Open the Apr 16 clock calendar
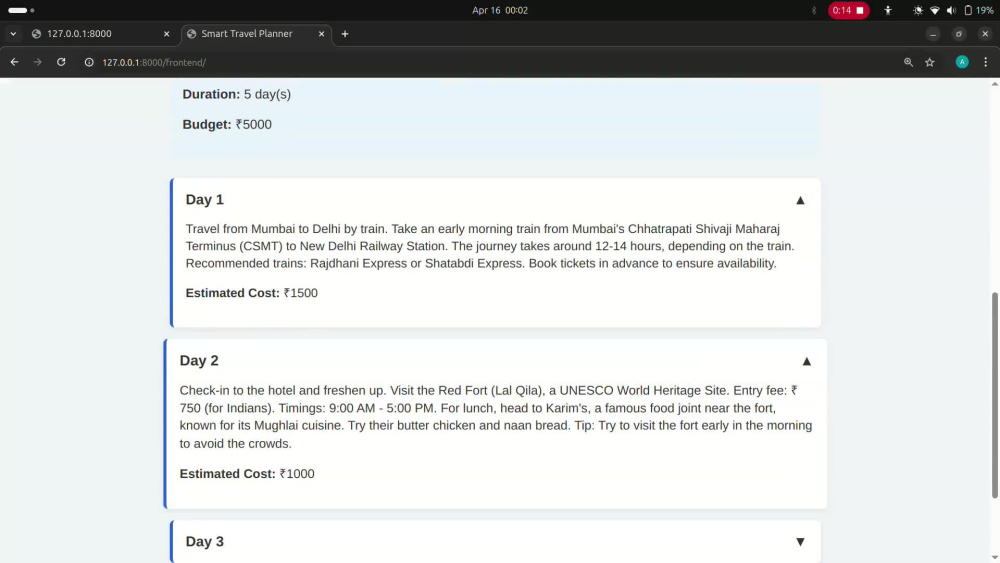Screen dimensions: 1000x563 (500, 10)
